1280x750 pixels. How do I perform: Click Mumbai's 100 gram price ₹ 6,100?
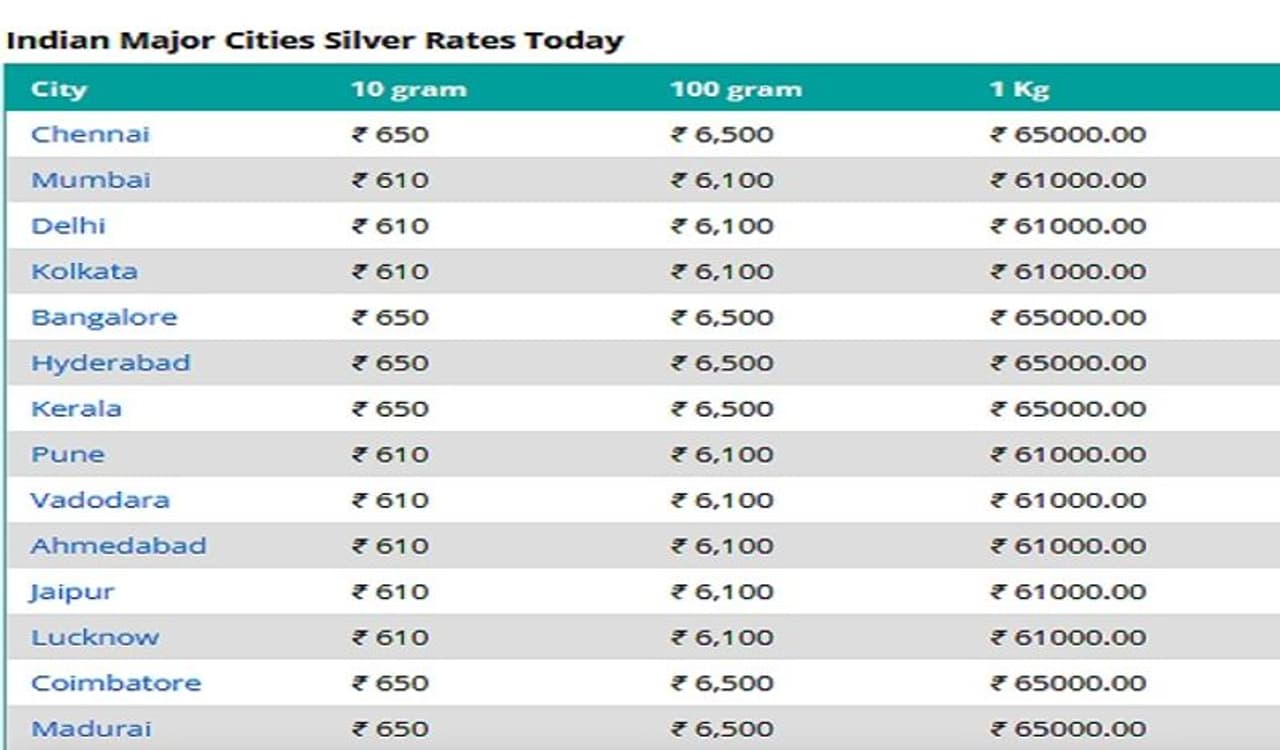[x=722, y=180]
